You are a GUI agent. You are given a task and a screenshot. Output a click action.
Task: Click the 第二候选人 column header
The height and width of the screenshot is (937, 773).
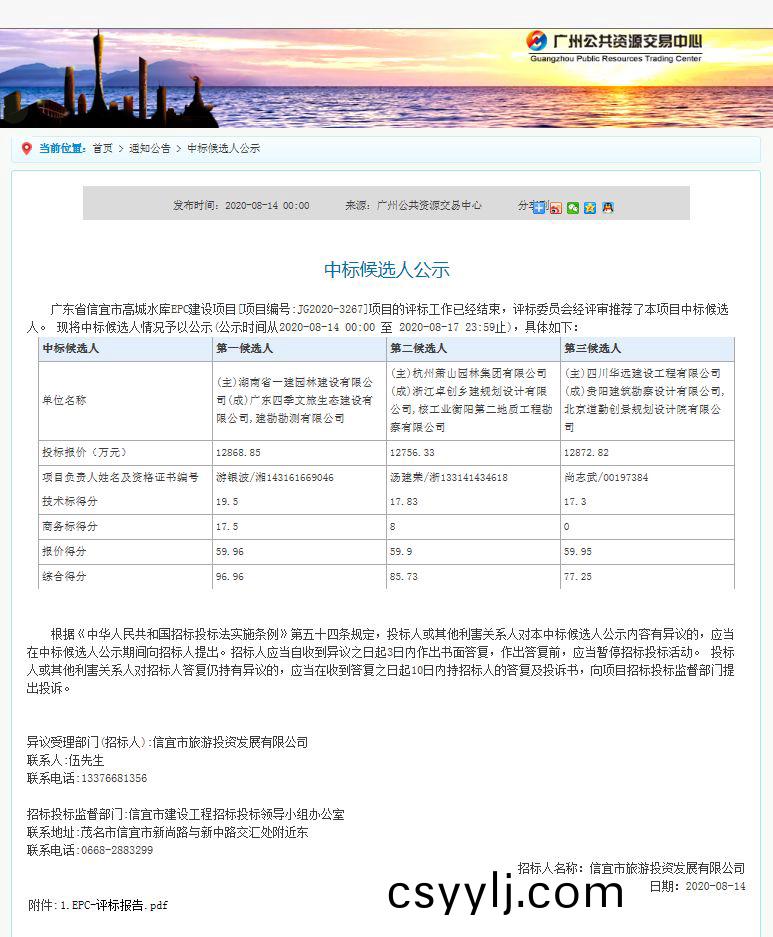418,349
